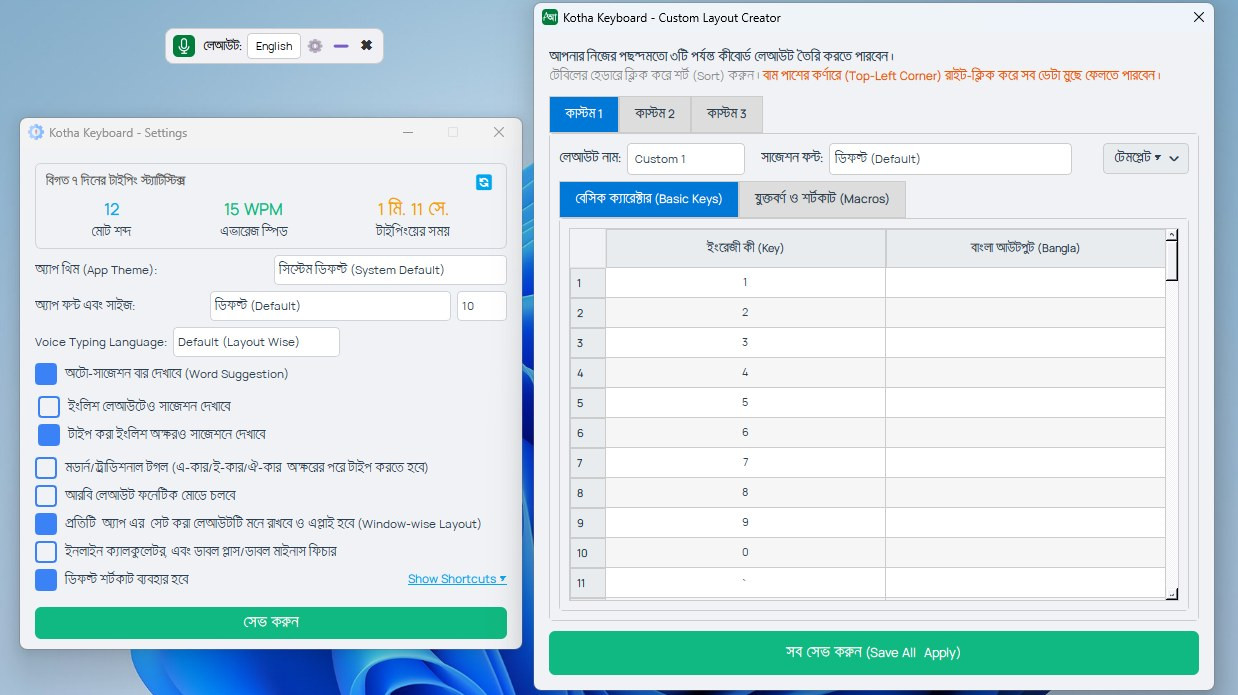Click the scrollbar down arrow in the table

(x=1172, y=594)
